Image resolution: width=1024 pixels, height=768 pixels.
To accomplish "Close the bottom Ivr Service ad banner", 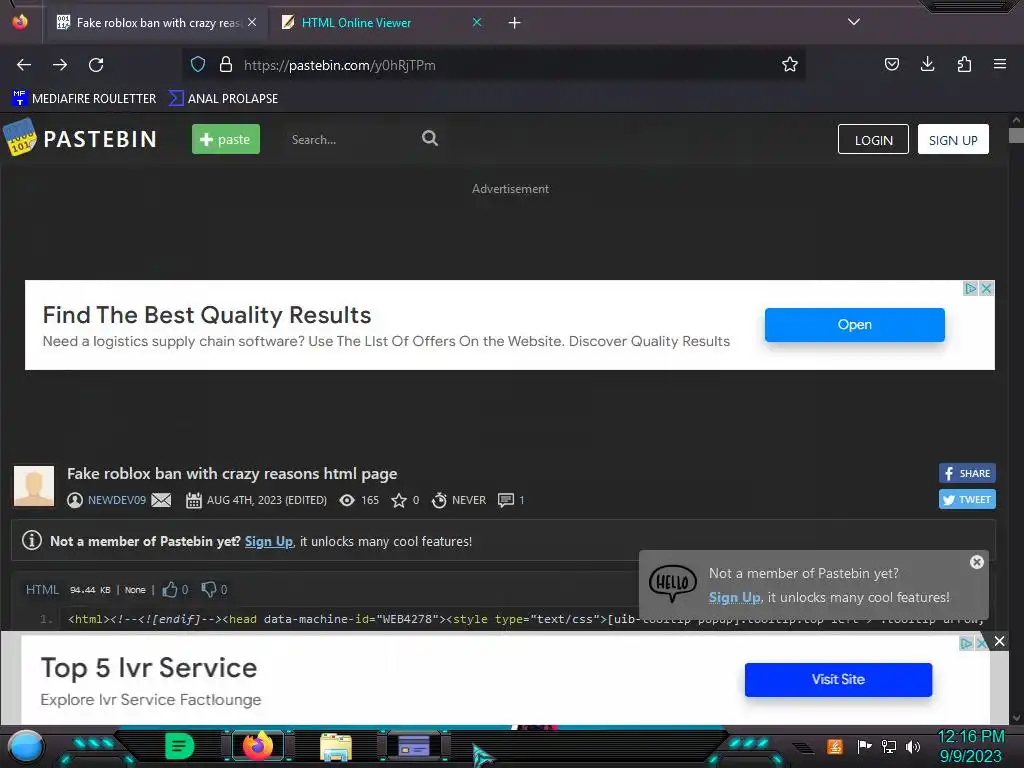I will 999,641.
